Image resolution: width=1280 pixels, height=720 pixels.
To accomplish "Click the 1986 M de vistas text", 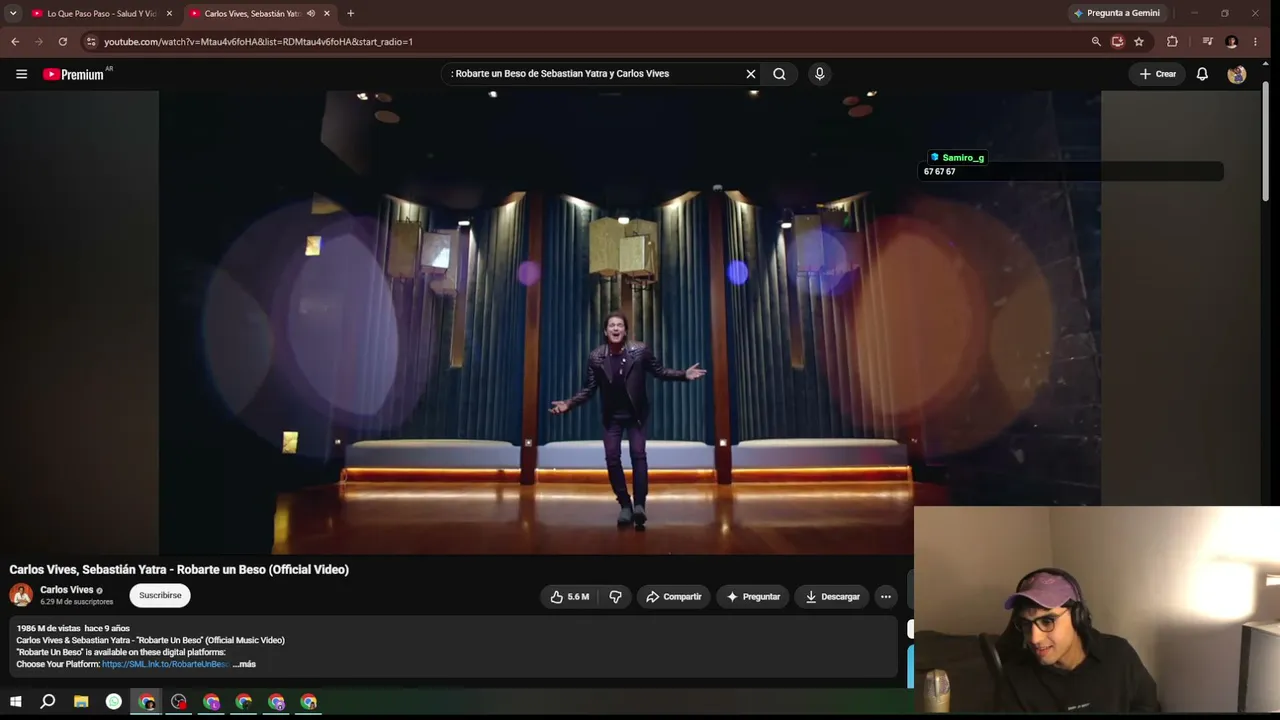I will 48,629.
